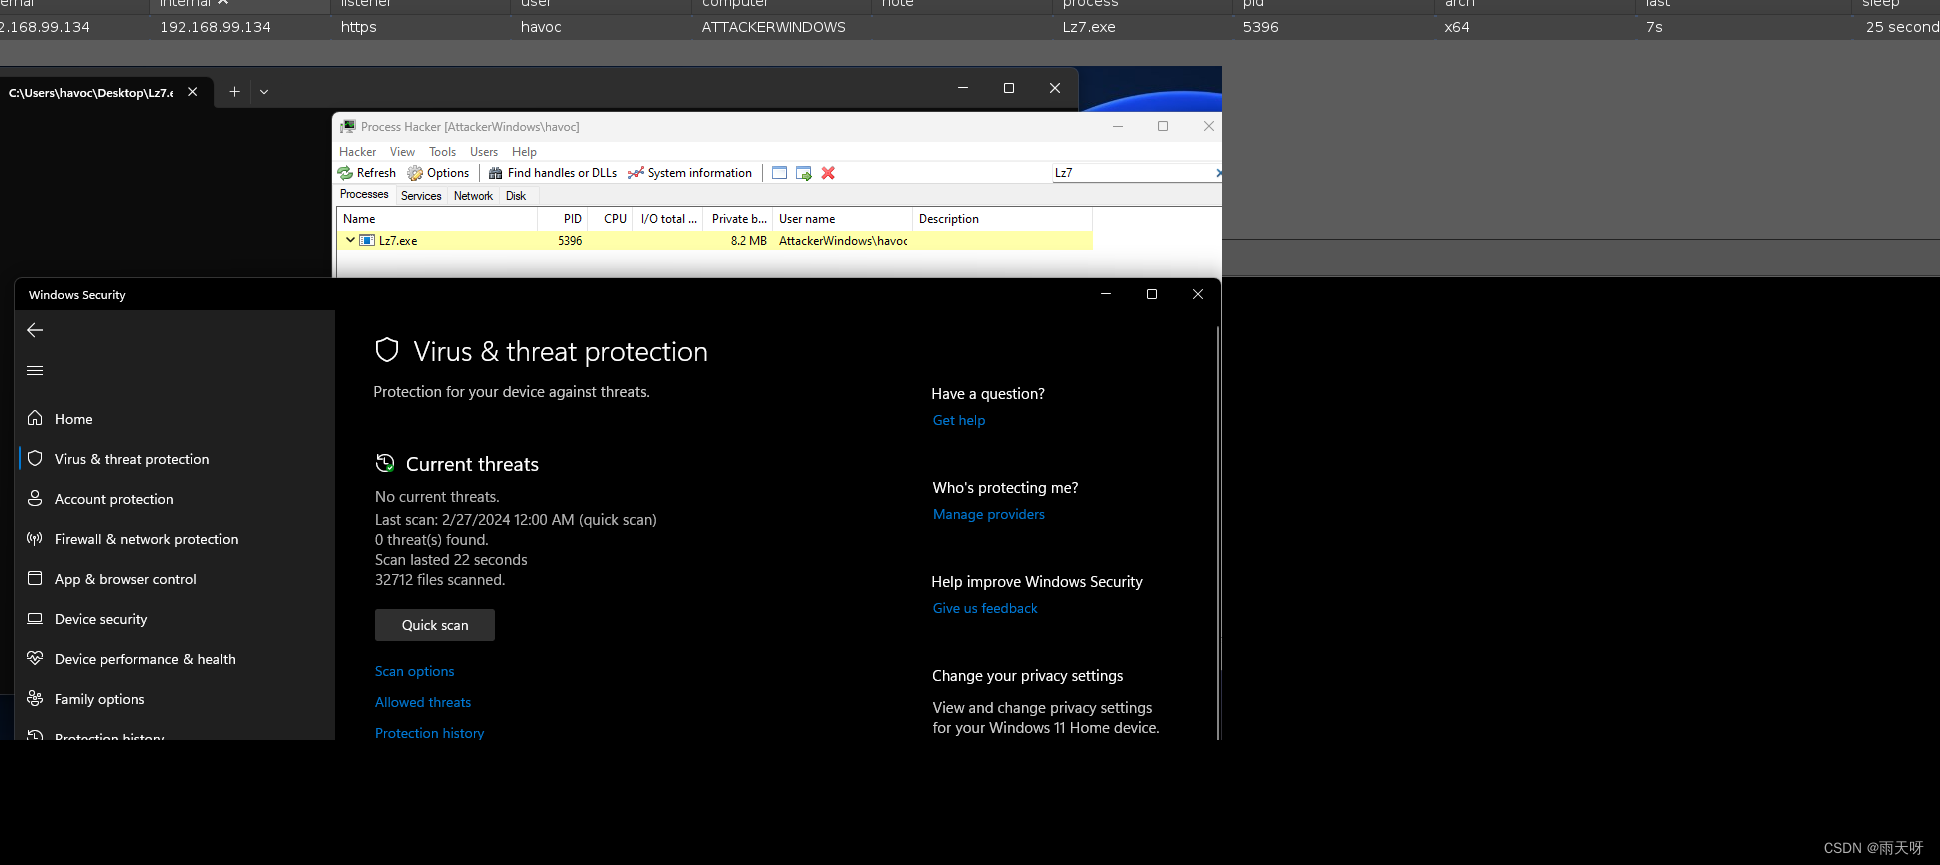Sort by the Private b... column header
The width and height of the screenshot is (1940, 865).
coord(738,219)
